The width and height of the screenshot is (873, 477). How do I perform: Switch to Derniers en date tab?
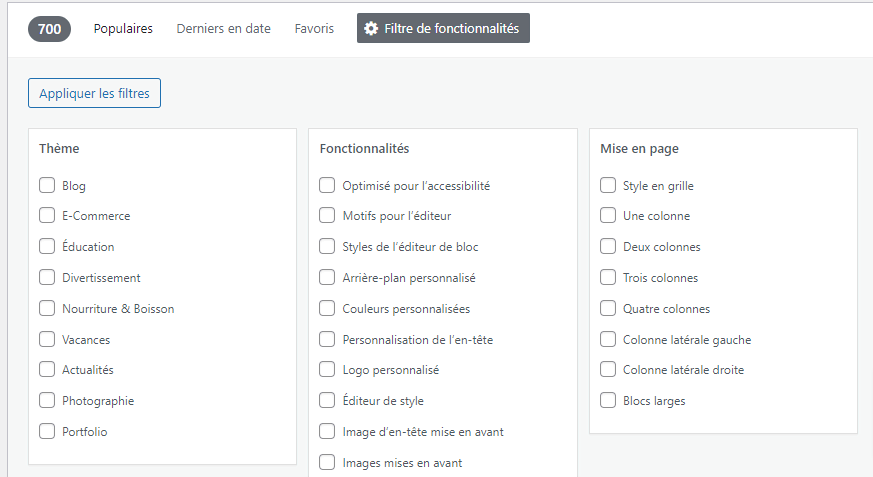[223, 29]
